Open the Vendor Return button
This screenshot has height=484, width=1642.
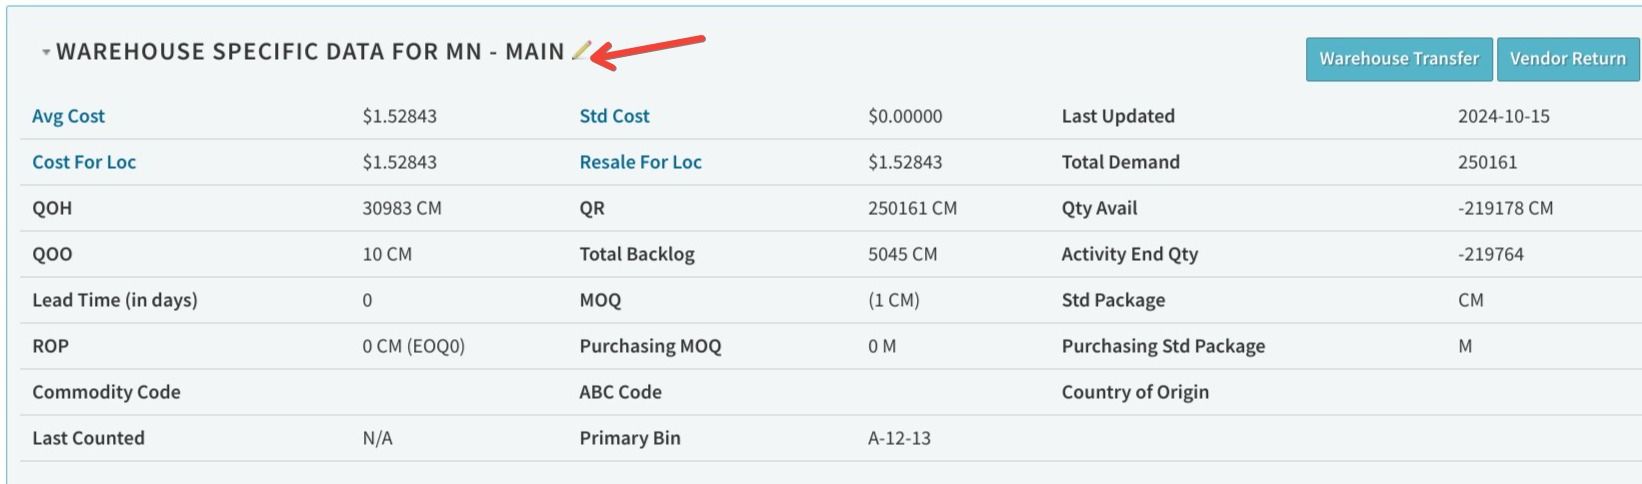pos(1567,59)
